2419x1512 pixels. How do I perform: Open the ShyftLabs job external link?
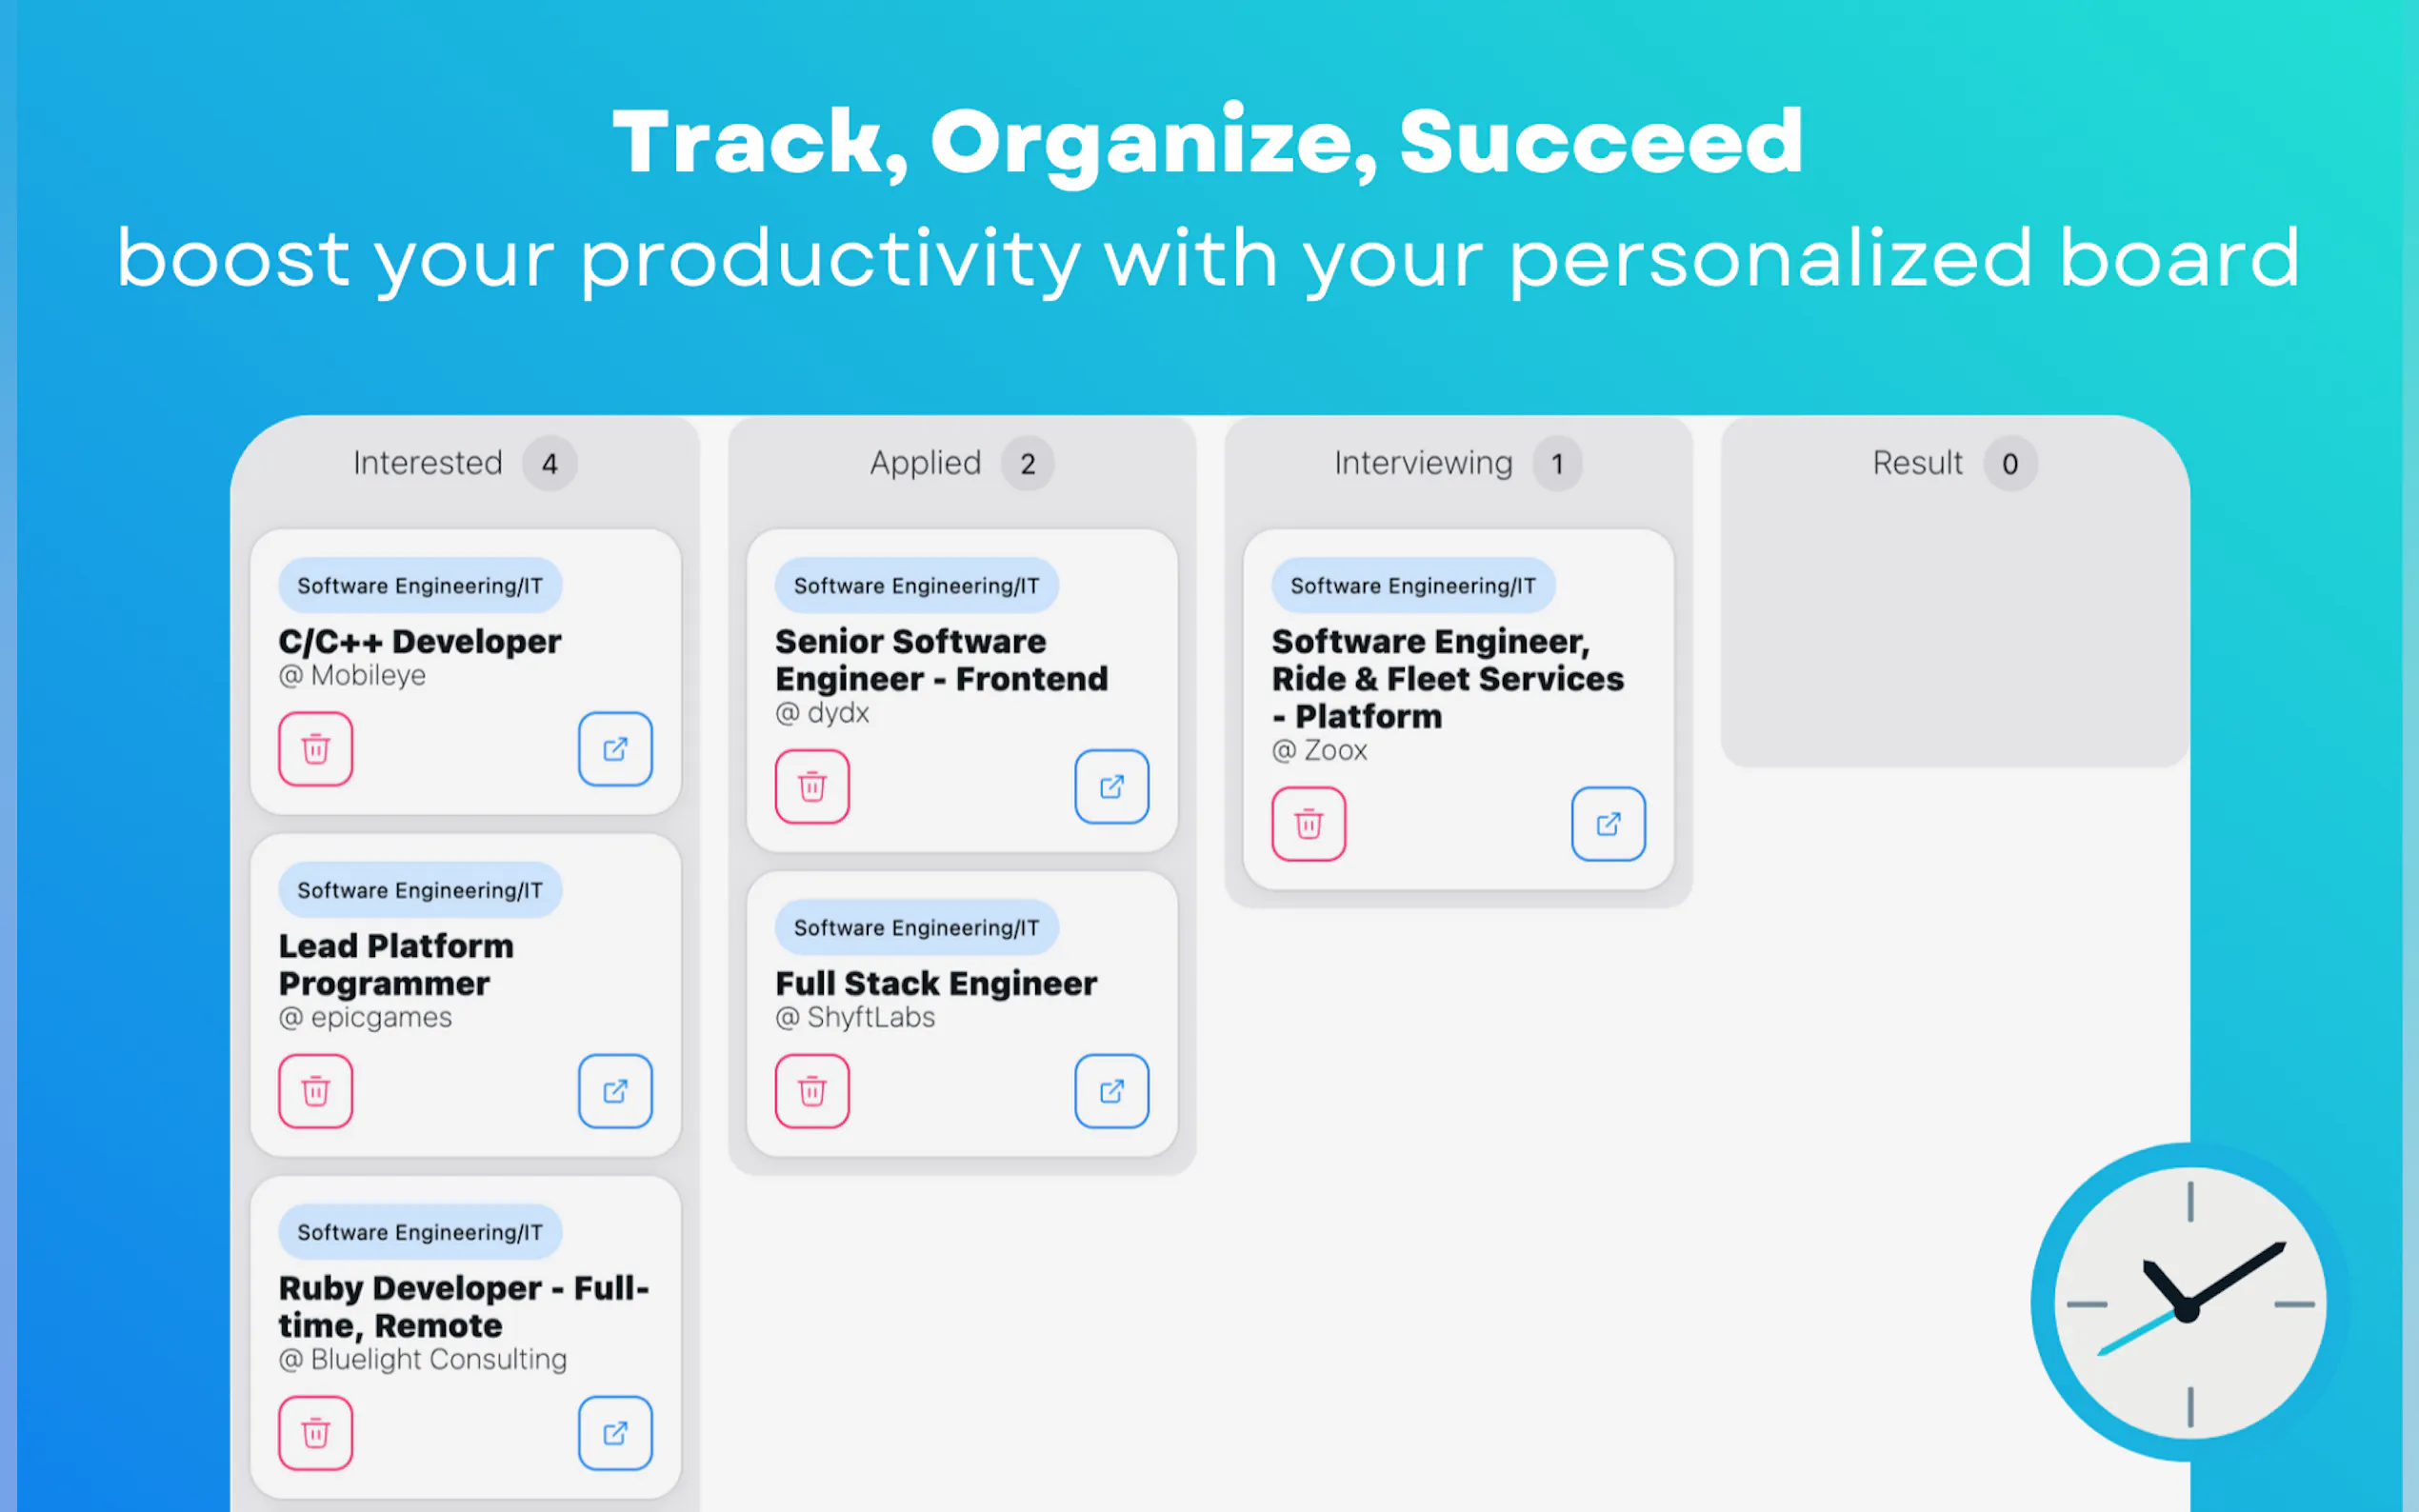click(1111, 1091)
